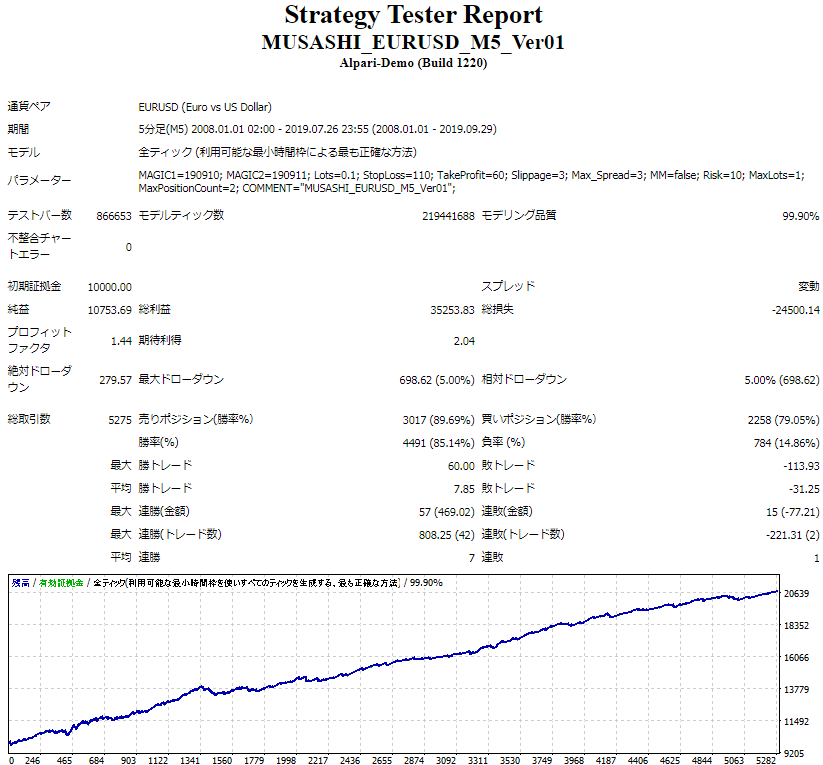
Task: Click the 平均 連勝 value 7
Action: tap(471, 558)
